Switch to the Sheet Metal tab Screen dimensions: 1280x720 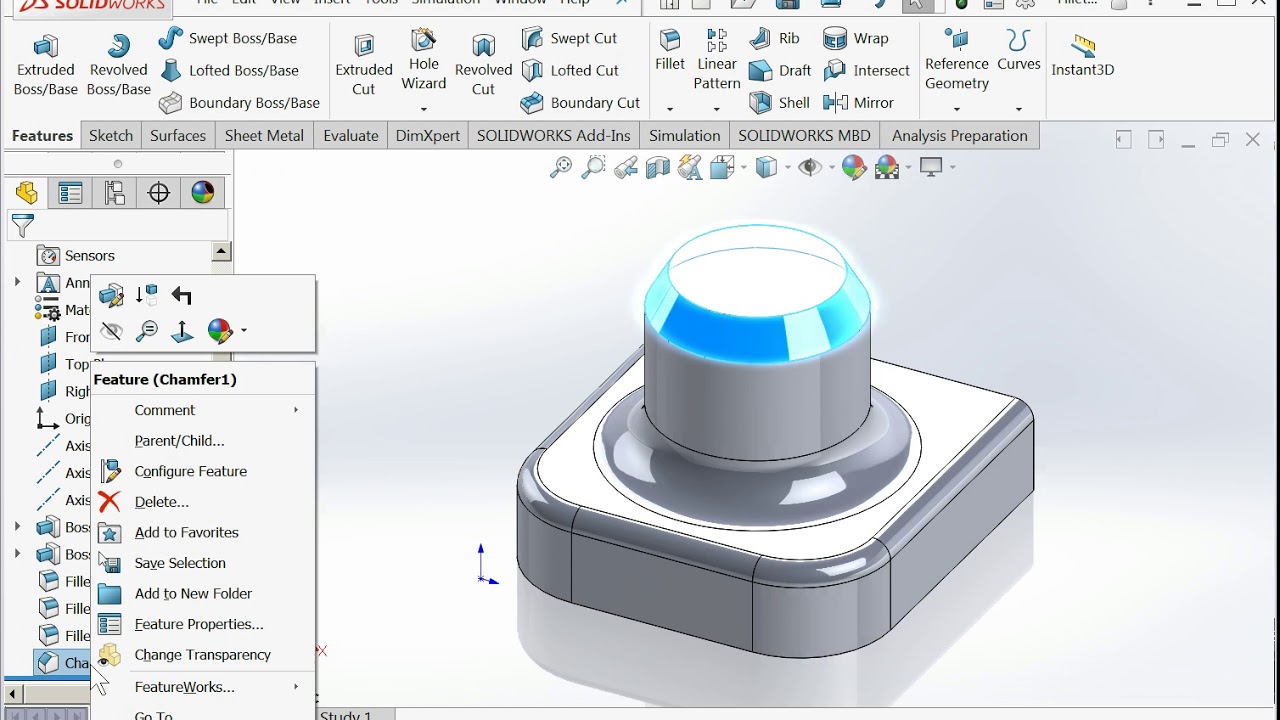[265, 136]
